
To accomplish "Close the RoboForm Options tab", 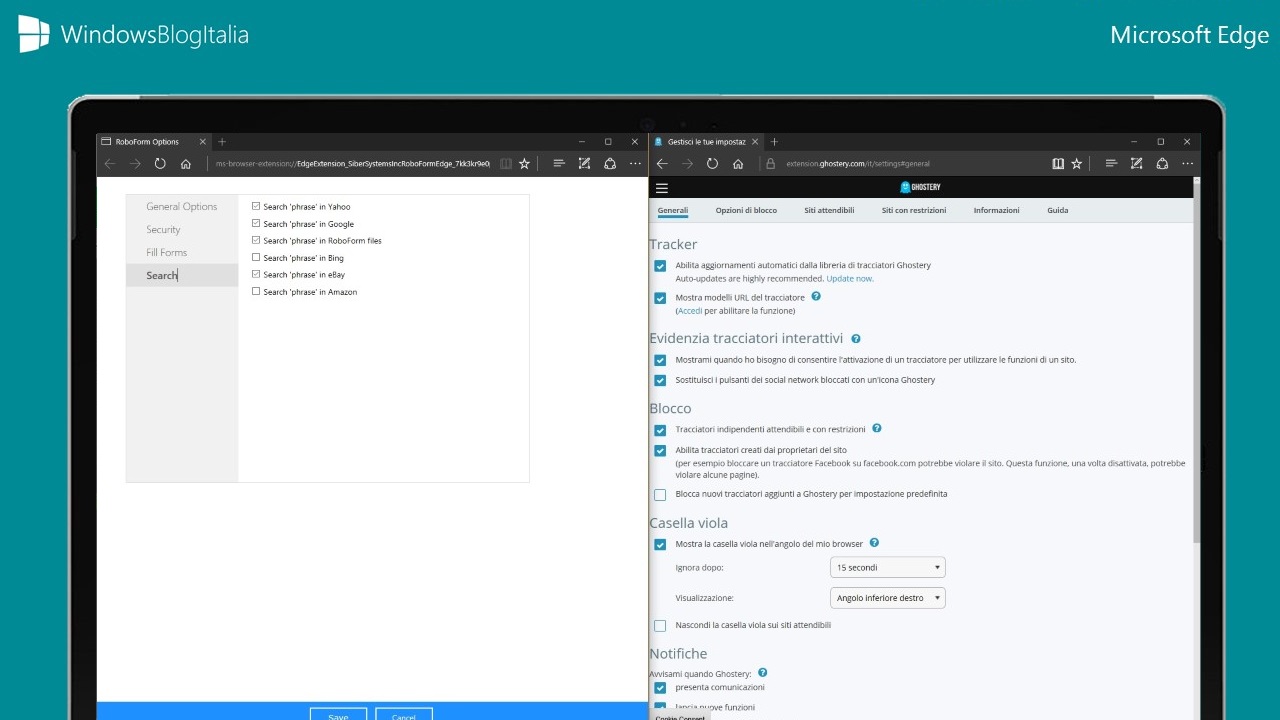I will (x=203, y=142).
